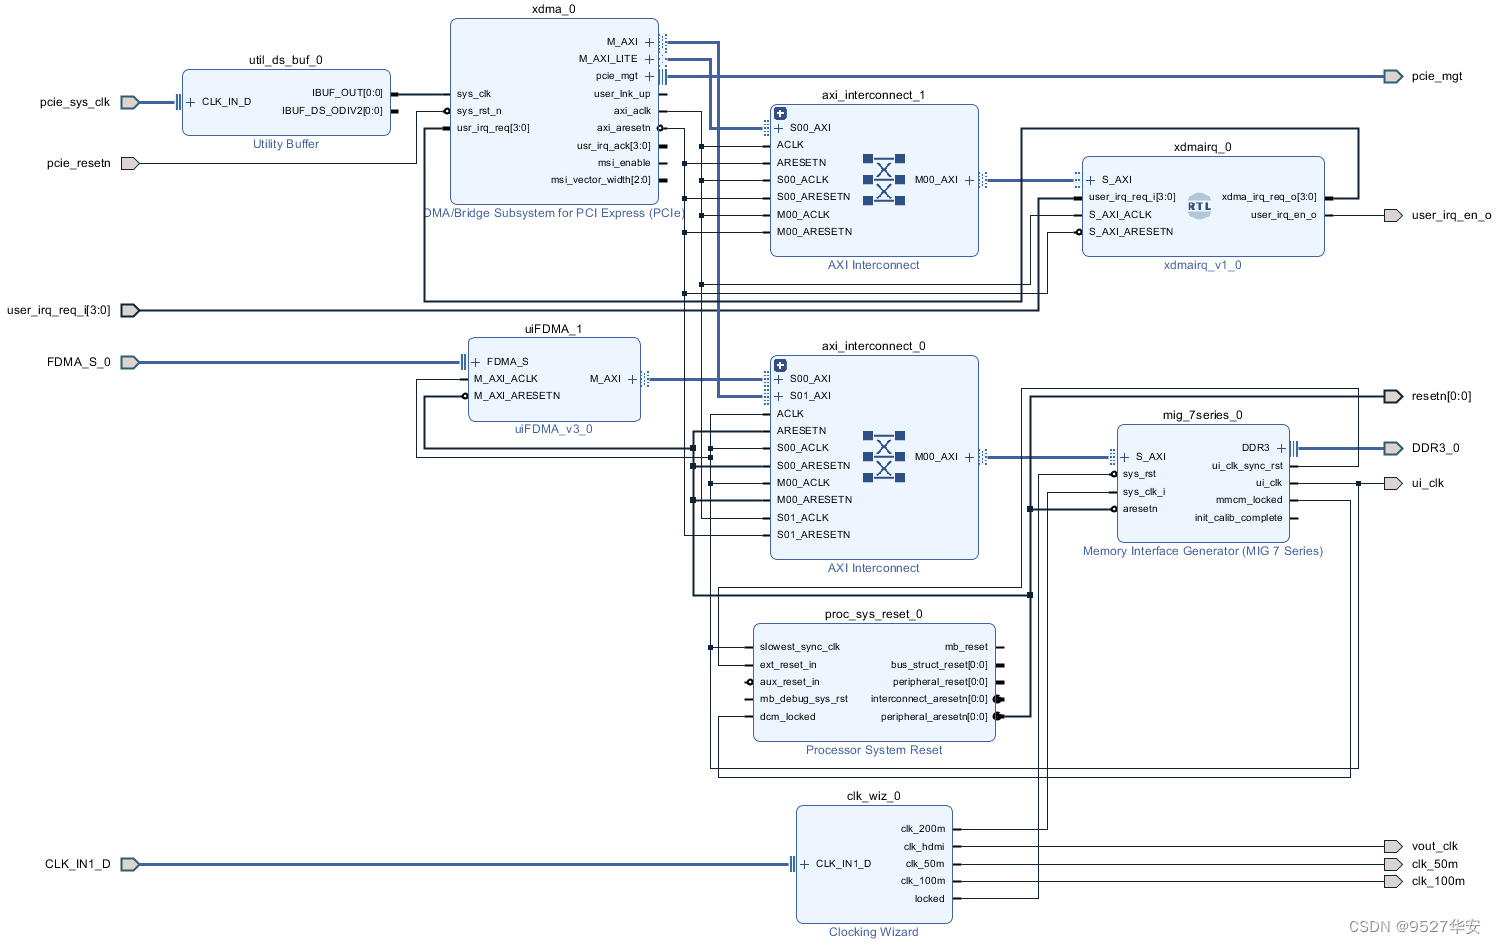The height and width of the screenshot is (944, 1496).
Task: Click the crossbar icon in axi_interconnect_0
Action: coord(884,457)
